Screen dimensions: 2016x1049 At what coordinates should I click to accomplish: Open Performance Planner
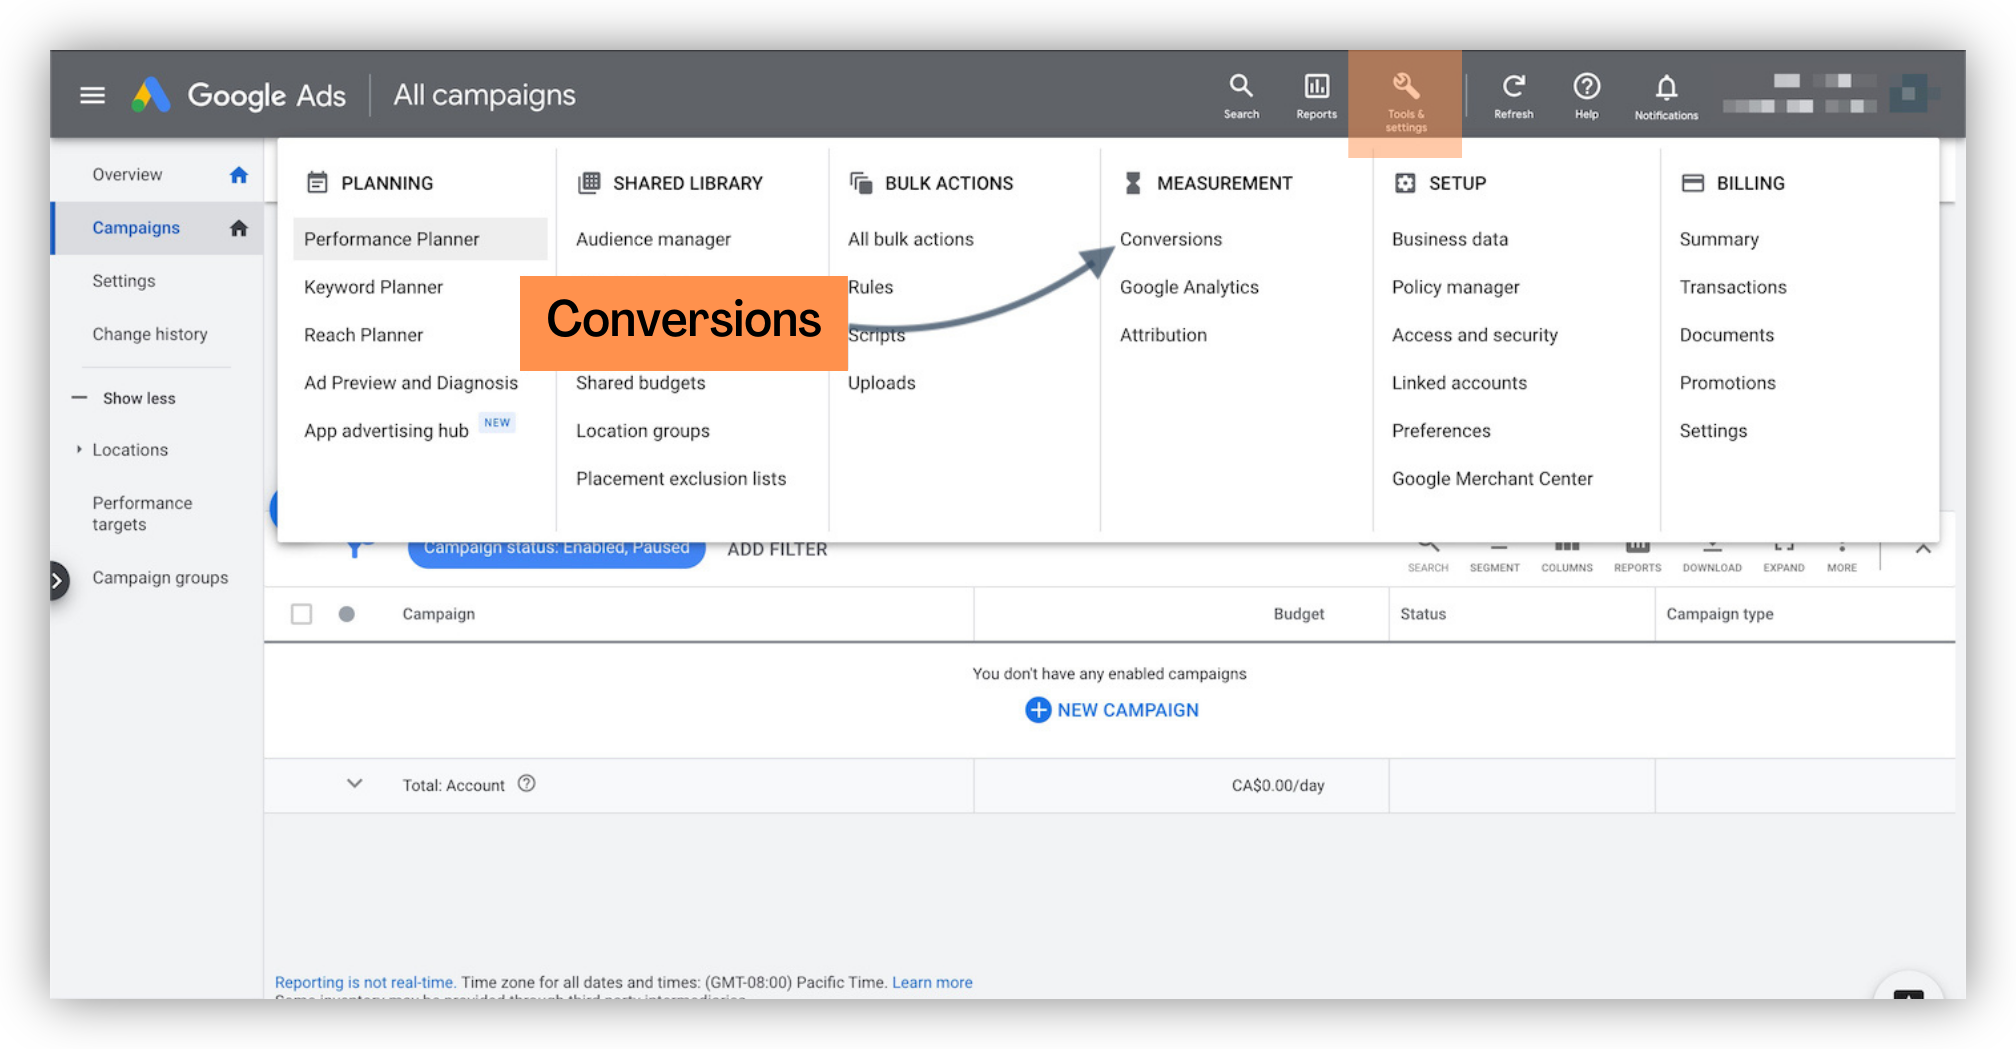(420, 239)
